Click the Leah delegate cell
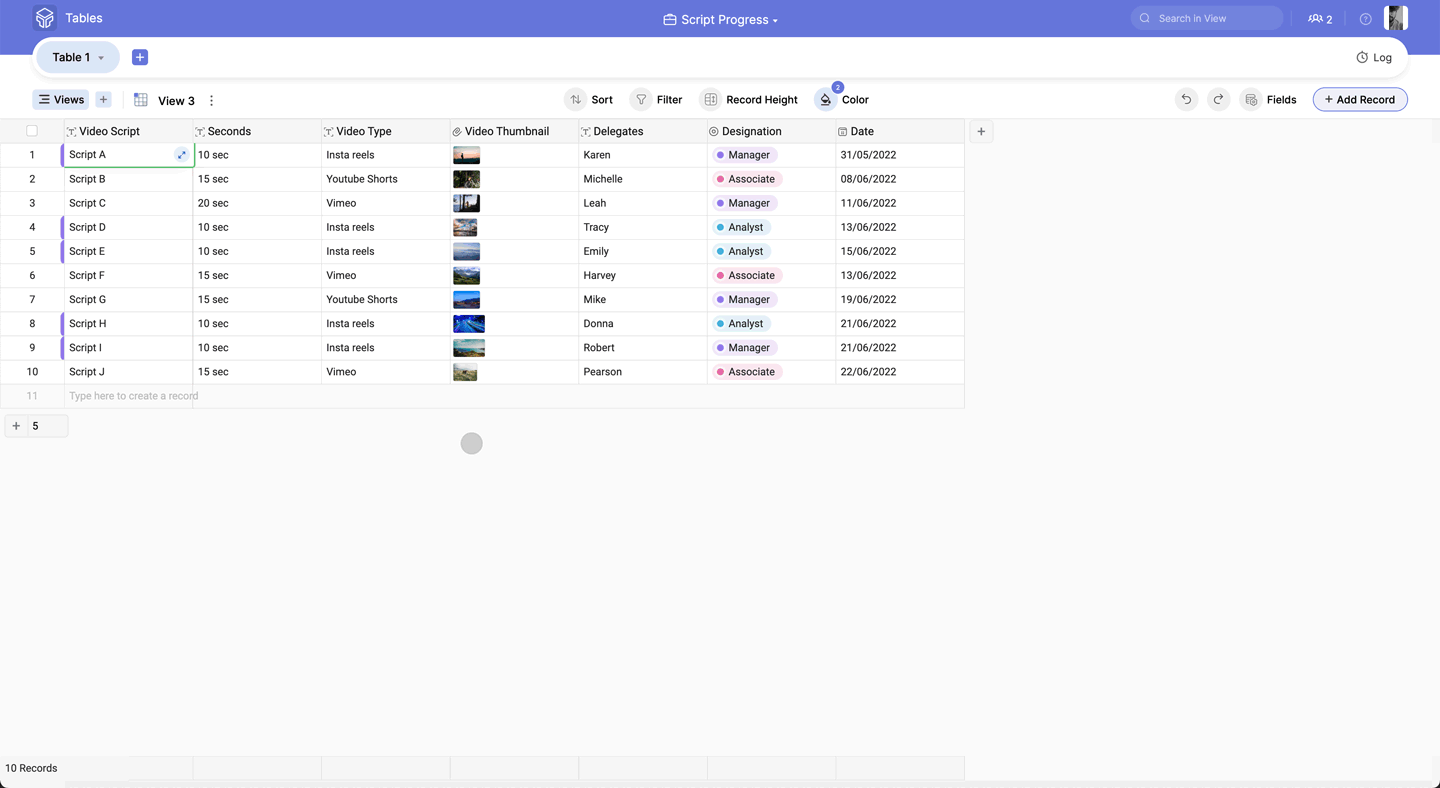Screen dimensions: 1440x788 [643, 203]
